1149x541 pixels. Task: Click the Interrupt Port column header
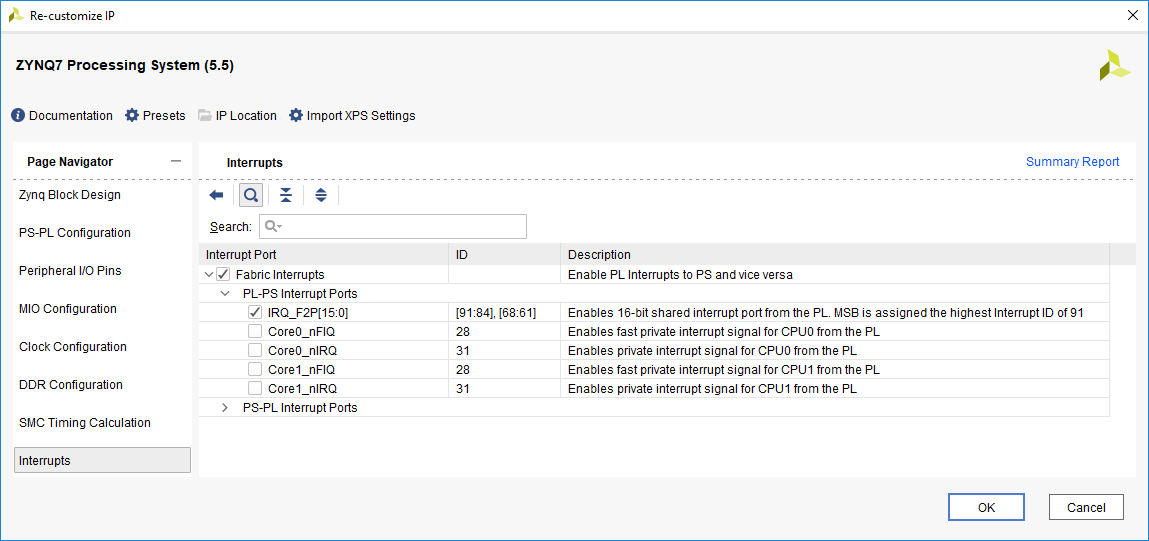(324, 255)
